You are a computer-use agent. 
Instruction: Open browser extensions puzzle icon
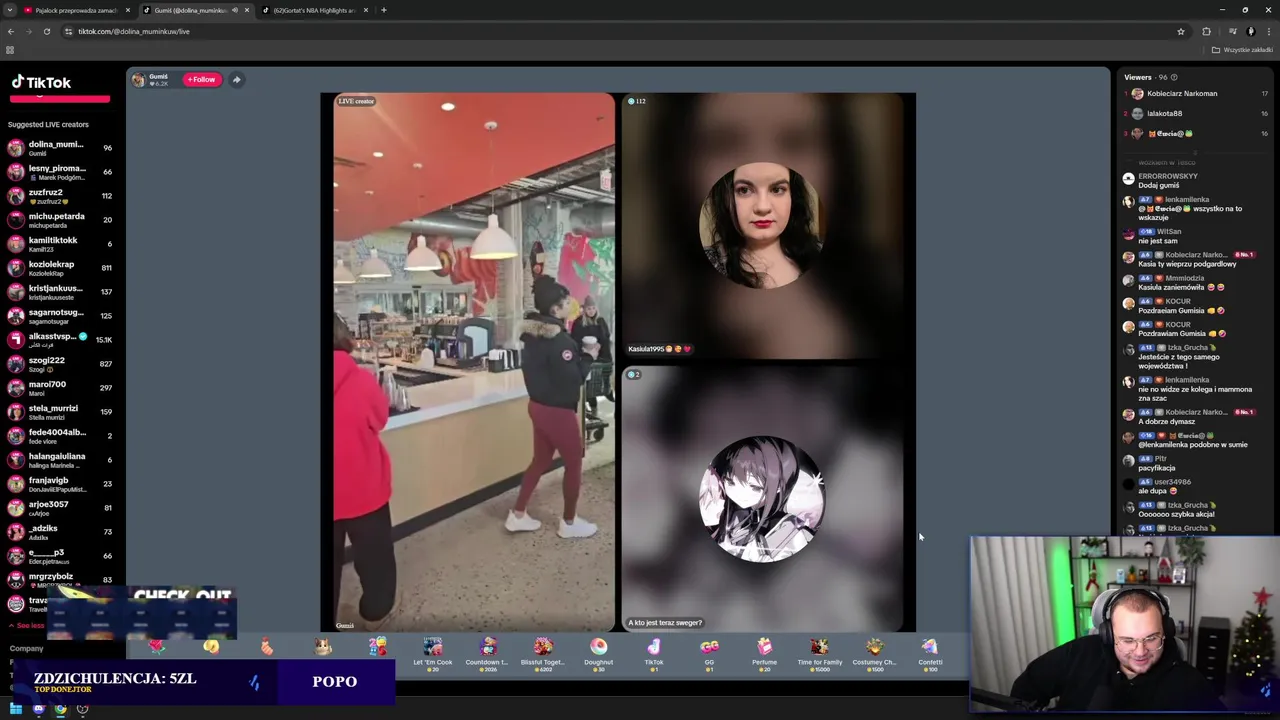tap(1206, 31)
